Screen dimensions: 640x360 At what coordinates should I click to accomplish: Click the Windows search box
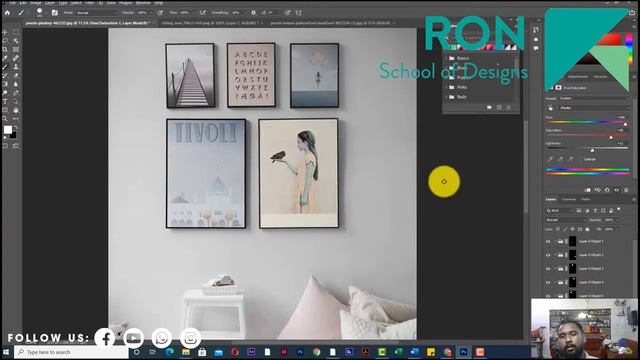point(71,352)
